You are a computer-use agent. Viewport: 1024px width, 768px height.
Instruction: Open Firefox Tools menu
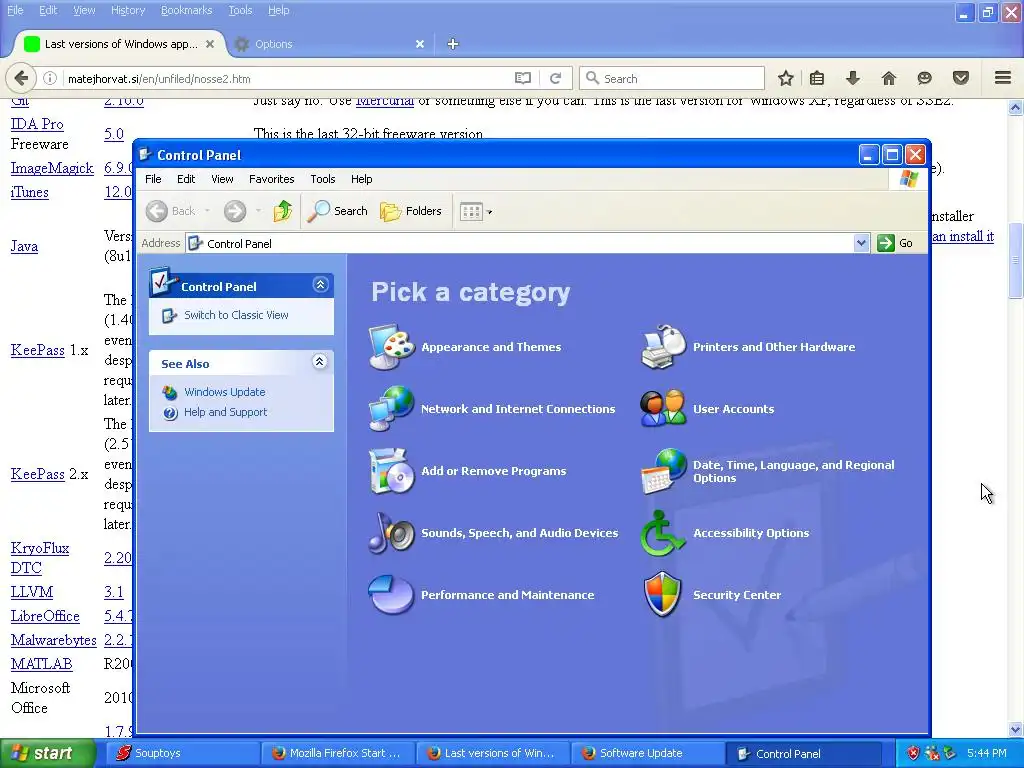[240, 10]
